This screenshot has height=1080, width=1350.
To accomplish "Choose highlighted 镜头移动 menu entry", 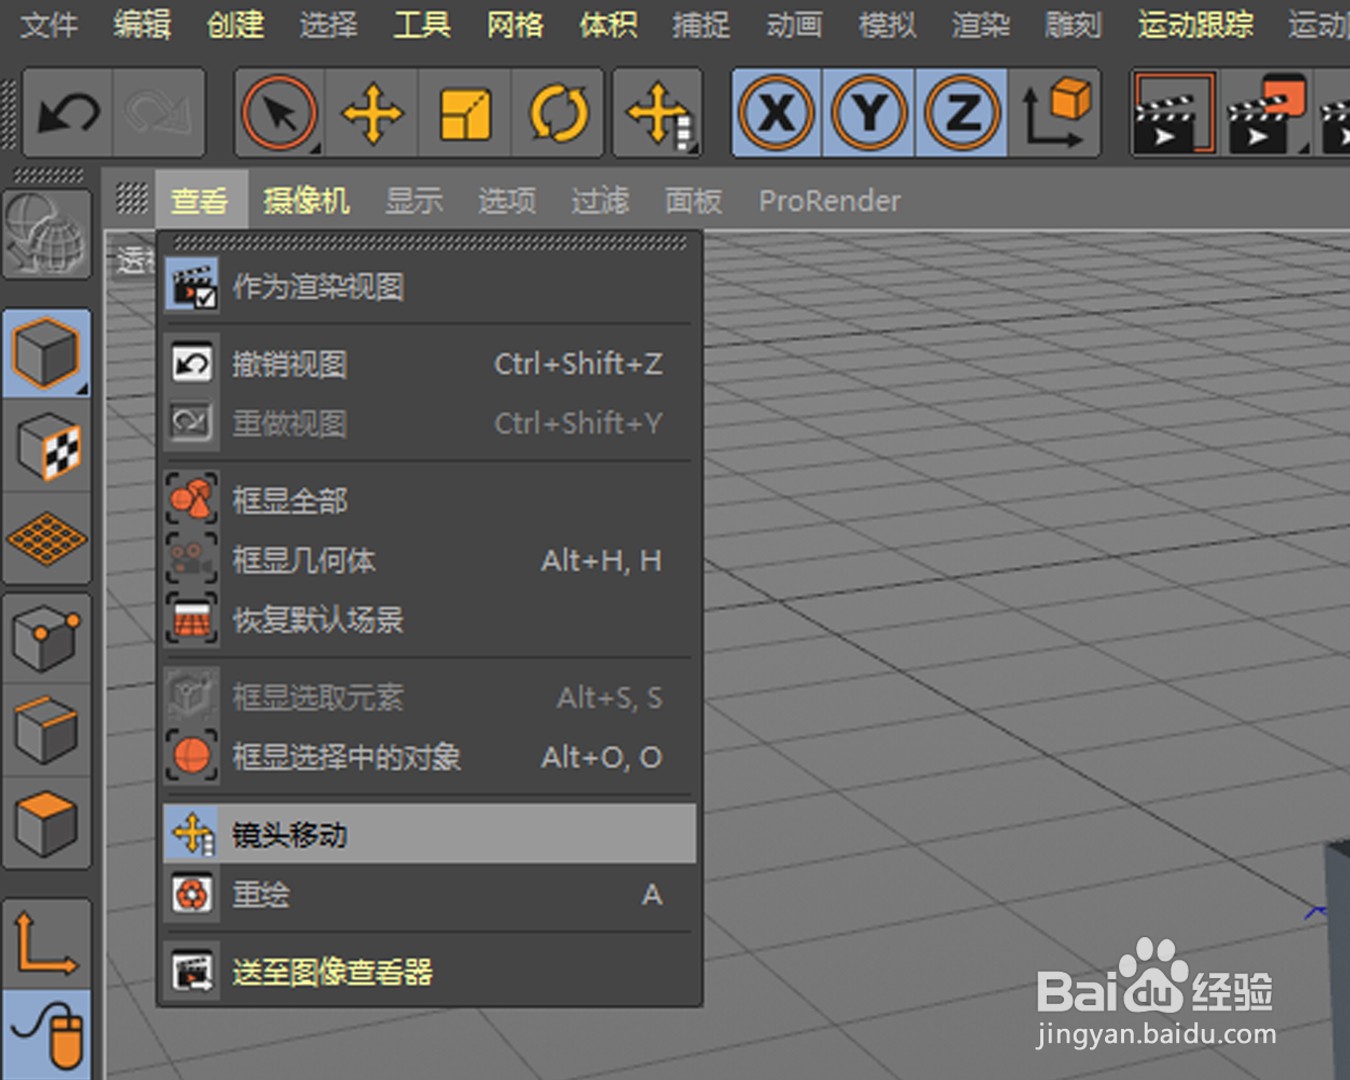I will (x=430, y=834).
